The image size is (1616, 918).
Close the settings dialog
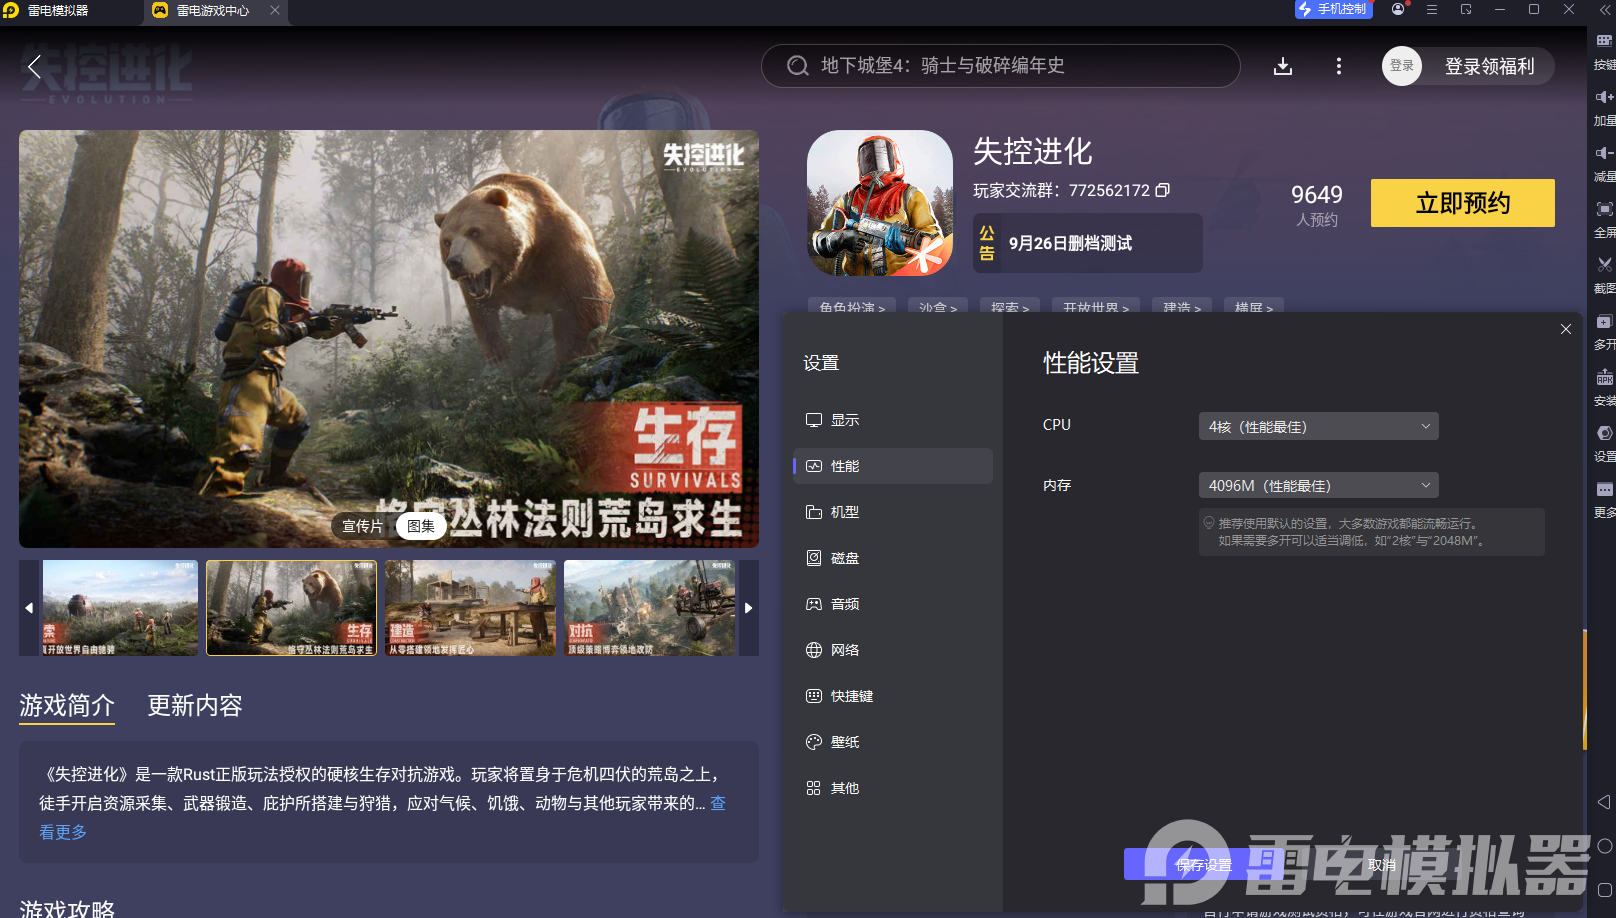click(1566, 329)
